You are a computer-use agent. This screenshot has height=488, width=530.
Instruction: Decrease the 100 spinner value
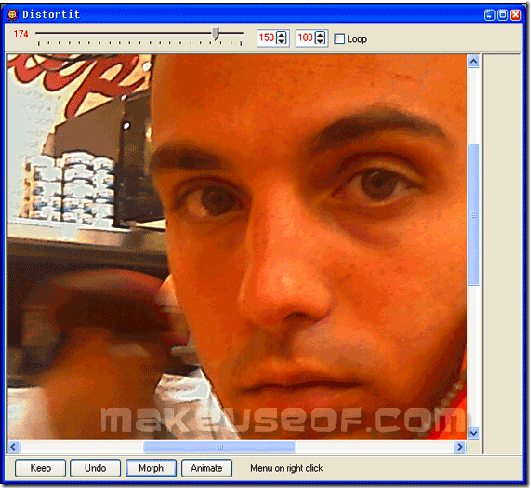point(320,41)
